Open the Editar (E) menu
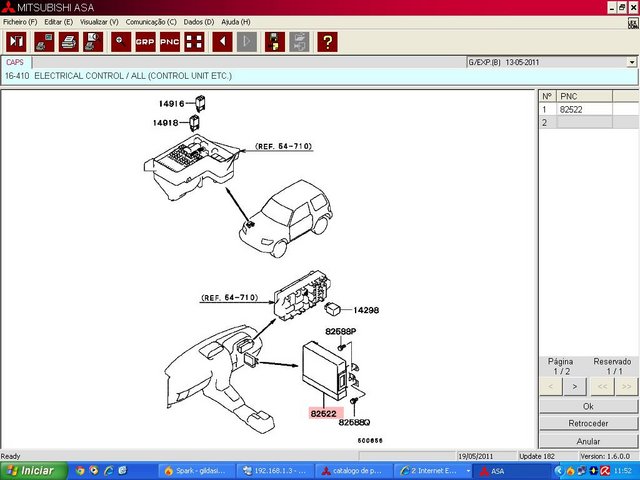 pyautogui.click(x=58, y=22)
